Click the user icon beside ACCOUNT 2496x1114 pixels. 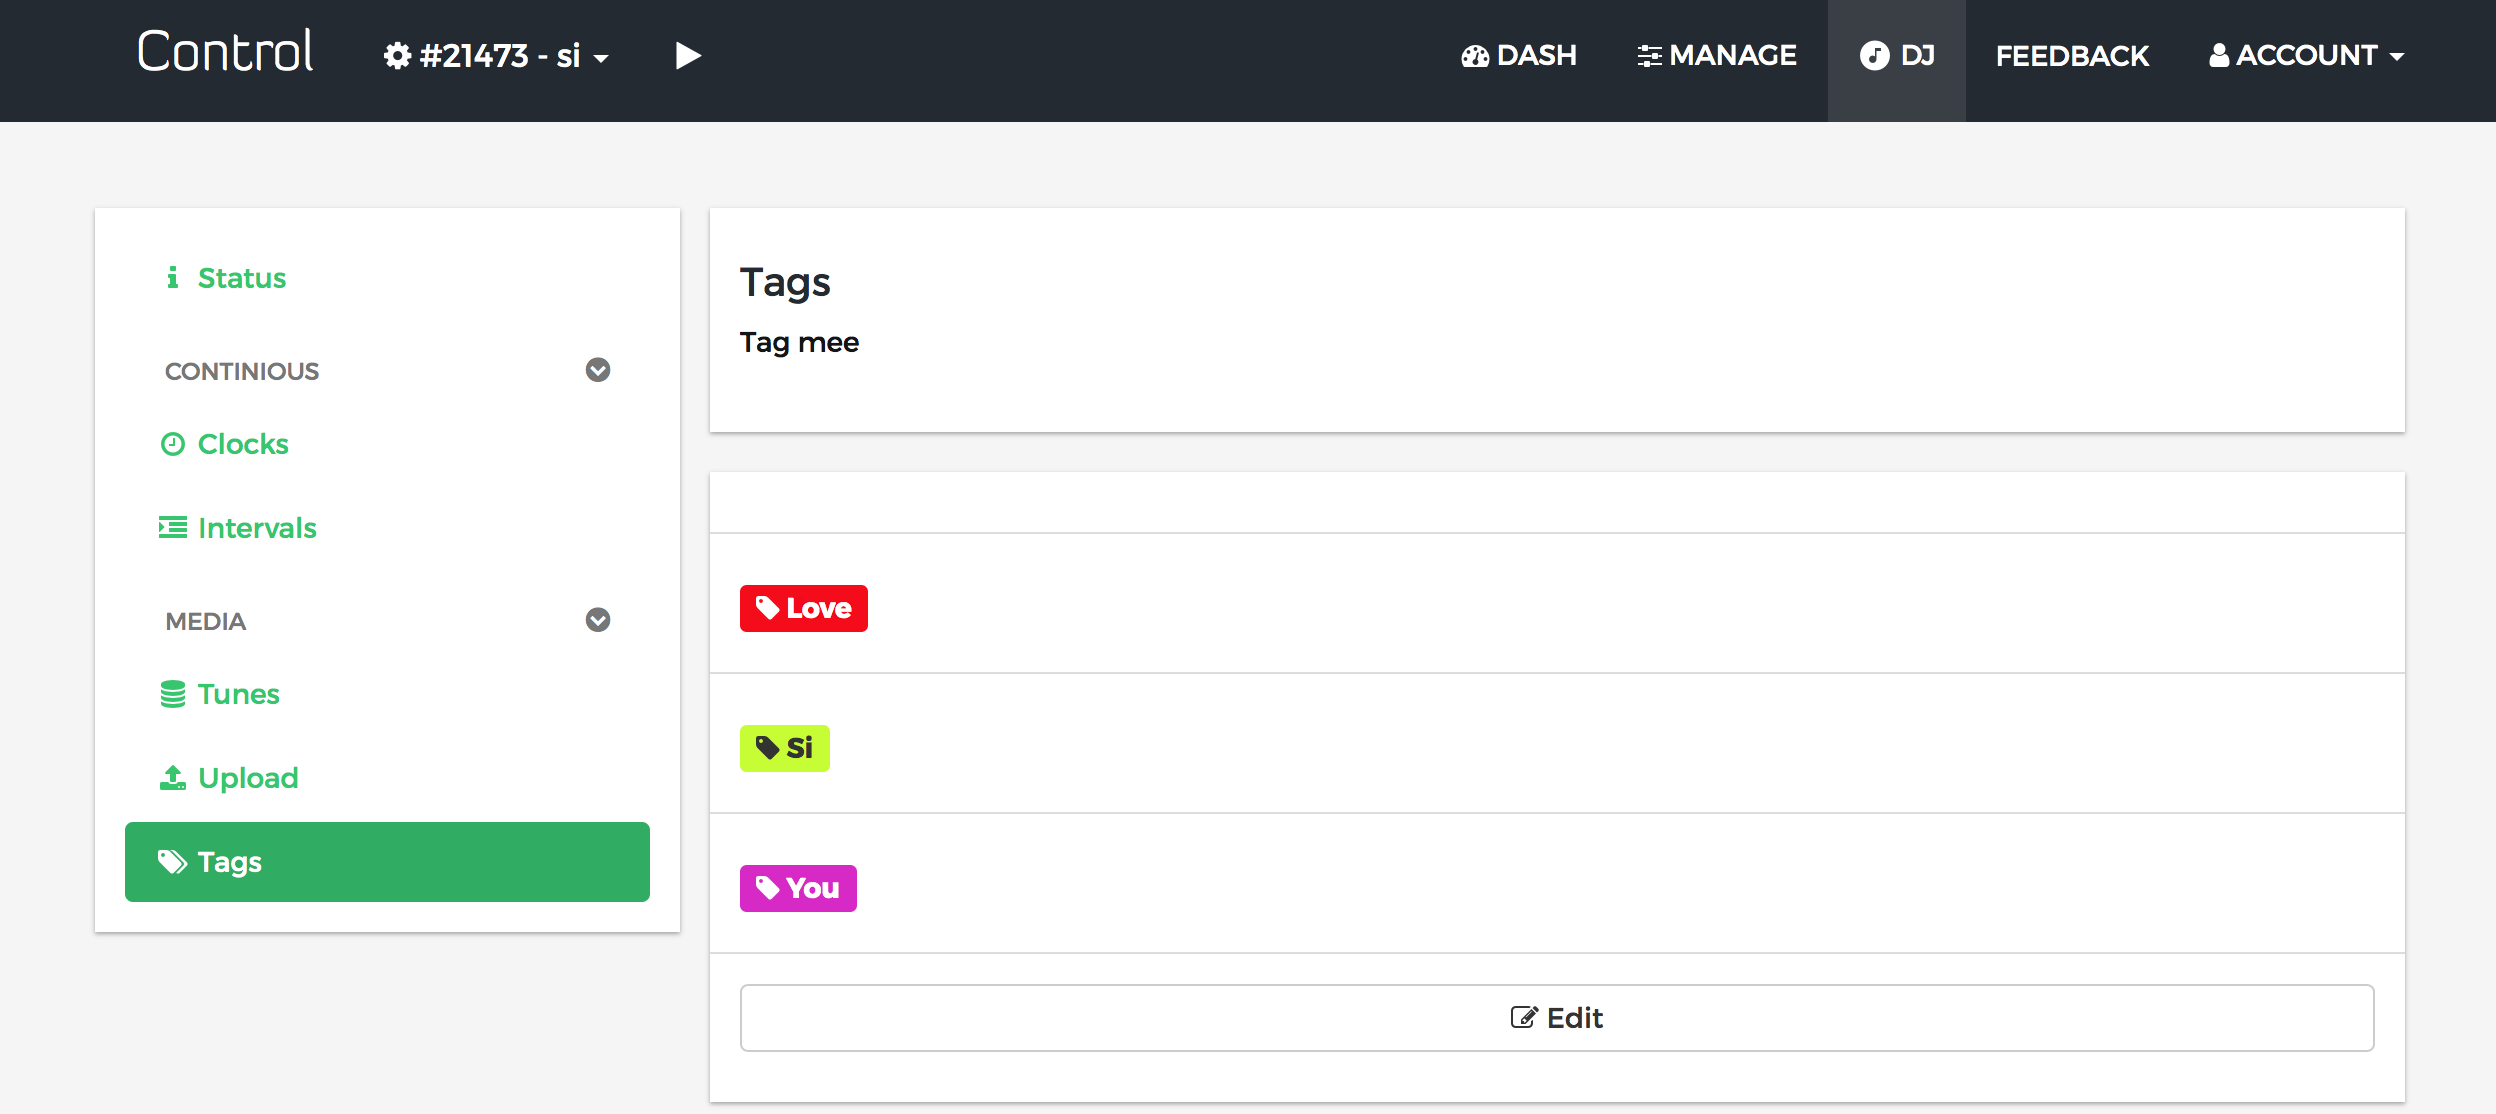2219,56
